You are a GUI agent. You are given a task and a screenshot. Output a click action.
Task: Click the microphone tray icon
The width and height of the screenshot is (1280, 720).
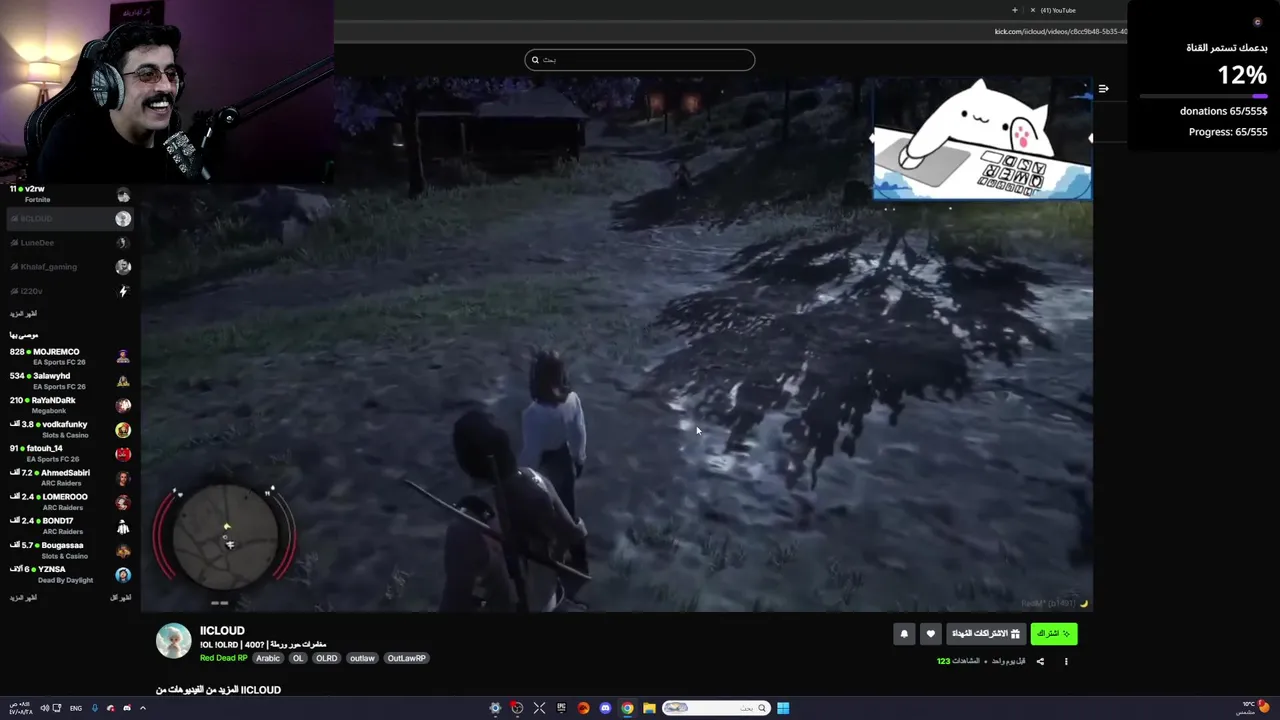[95, 708]
